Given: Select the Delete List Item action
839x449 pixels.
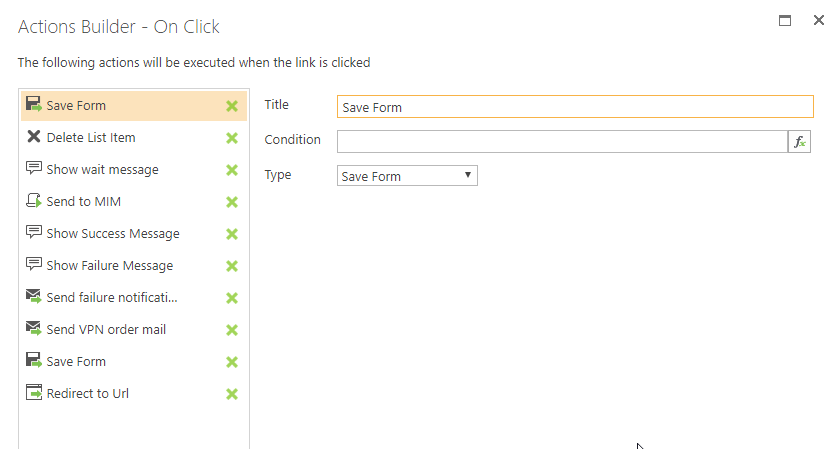Looking at the screenshot, I should (90, 138).
